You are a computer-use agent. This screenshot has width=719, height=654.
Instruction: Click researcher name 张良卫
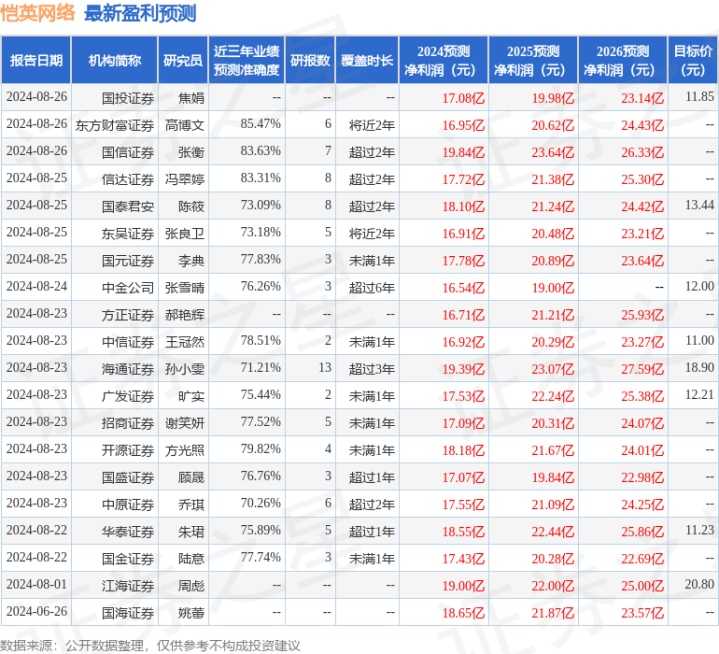coord(185,233)
